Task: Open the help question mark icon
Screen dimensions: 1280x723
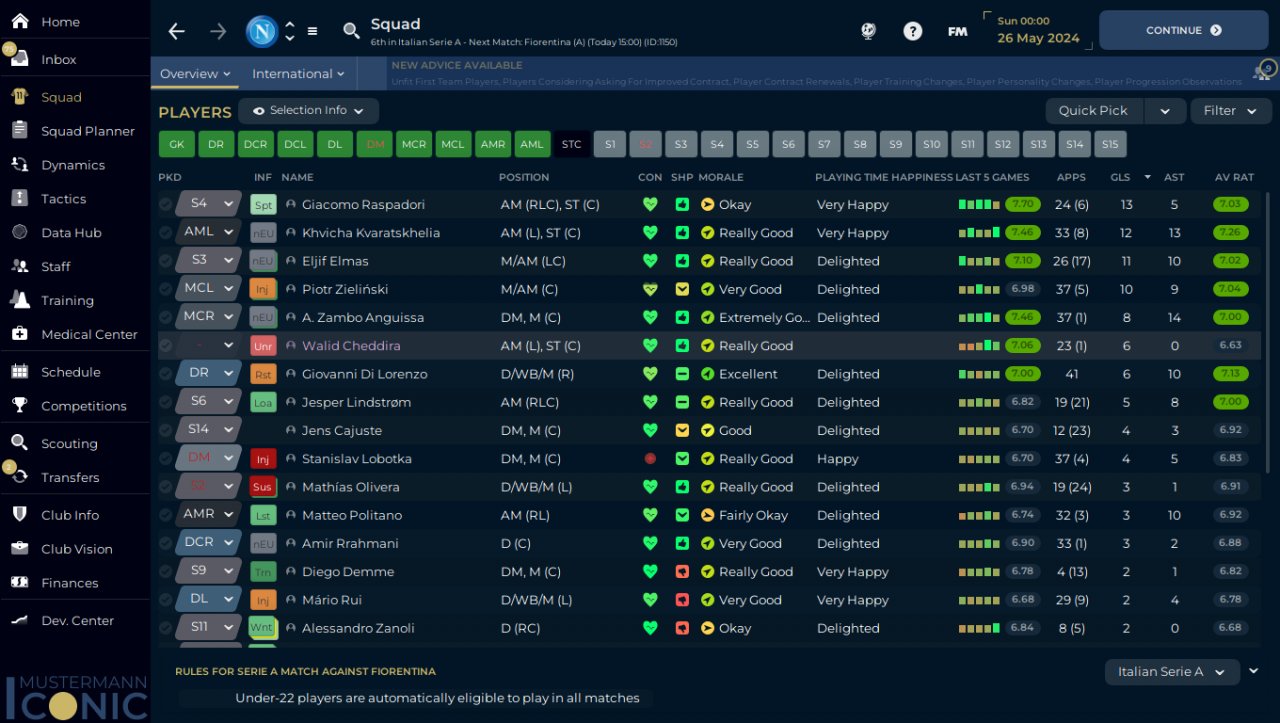Action: pyautogui.click(x=912, y=31)
